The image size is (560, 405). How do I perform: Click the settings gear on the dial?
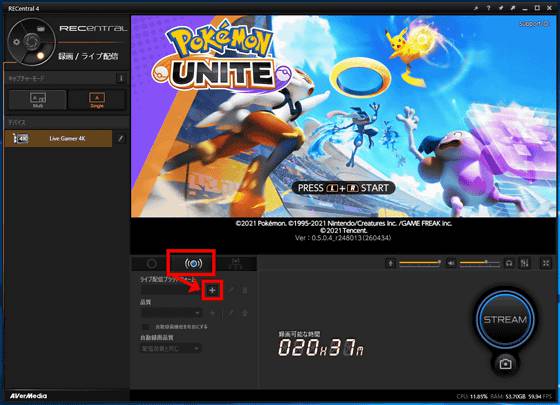point(16,42)
